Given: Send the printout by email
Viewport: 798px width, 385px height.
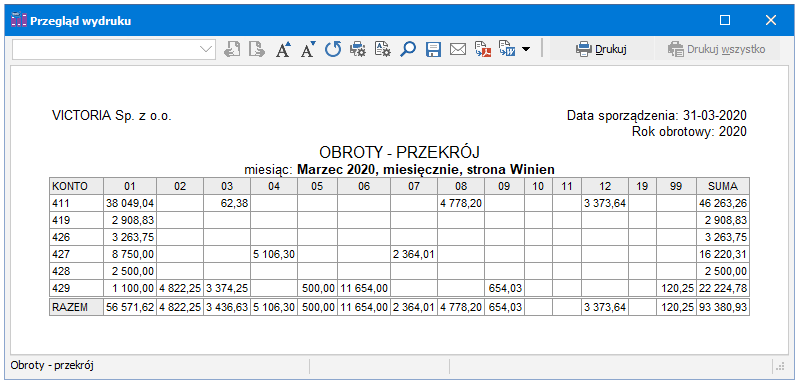Looking at the screenshot, I should (458, 49).
